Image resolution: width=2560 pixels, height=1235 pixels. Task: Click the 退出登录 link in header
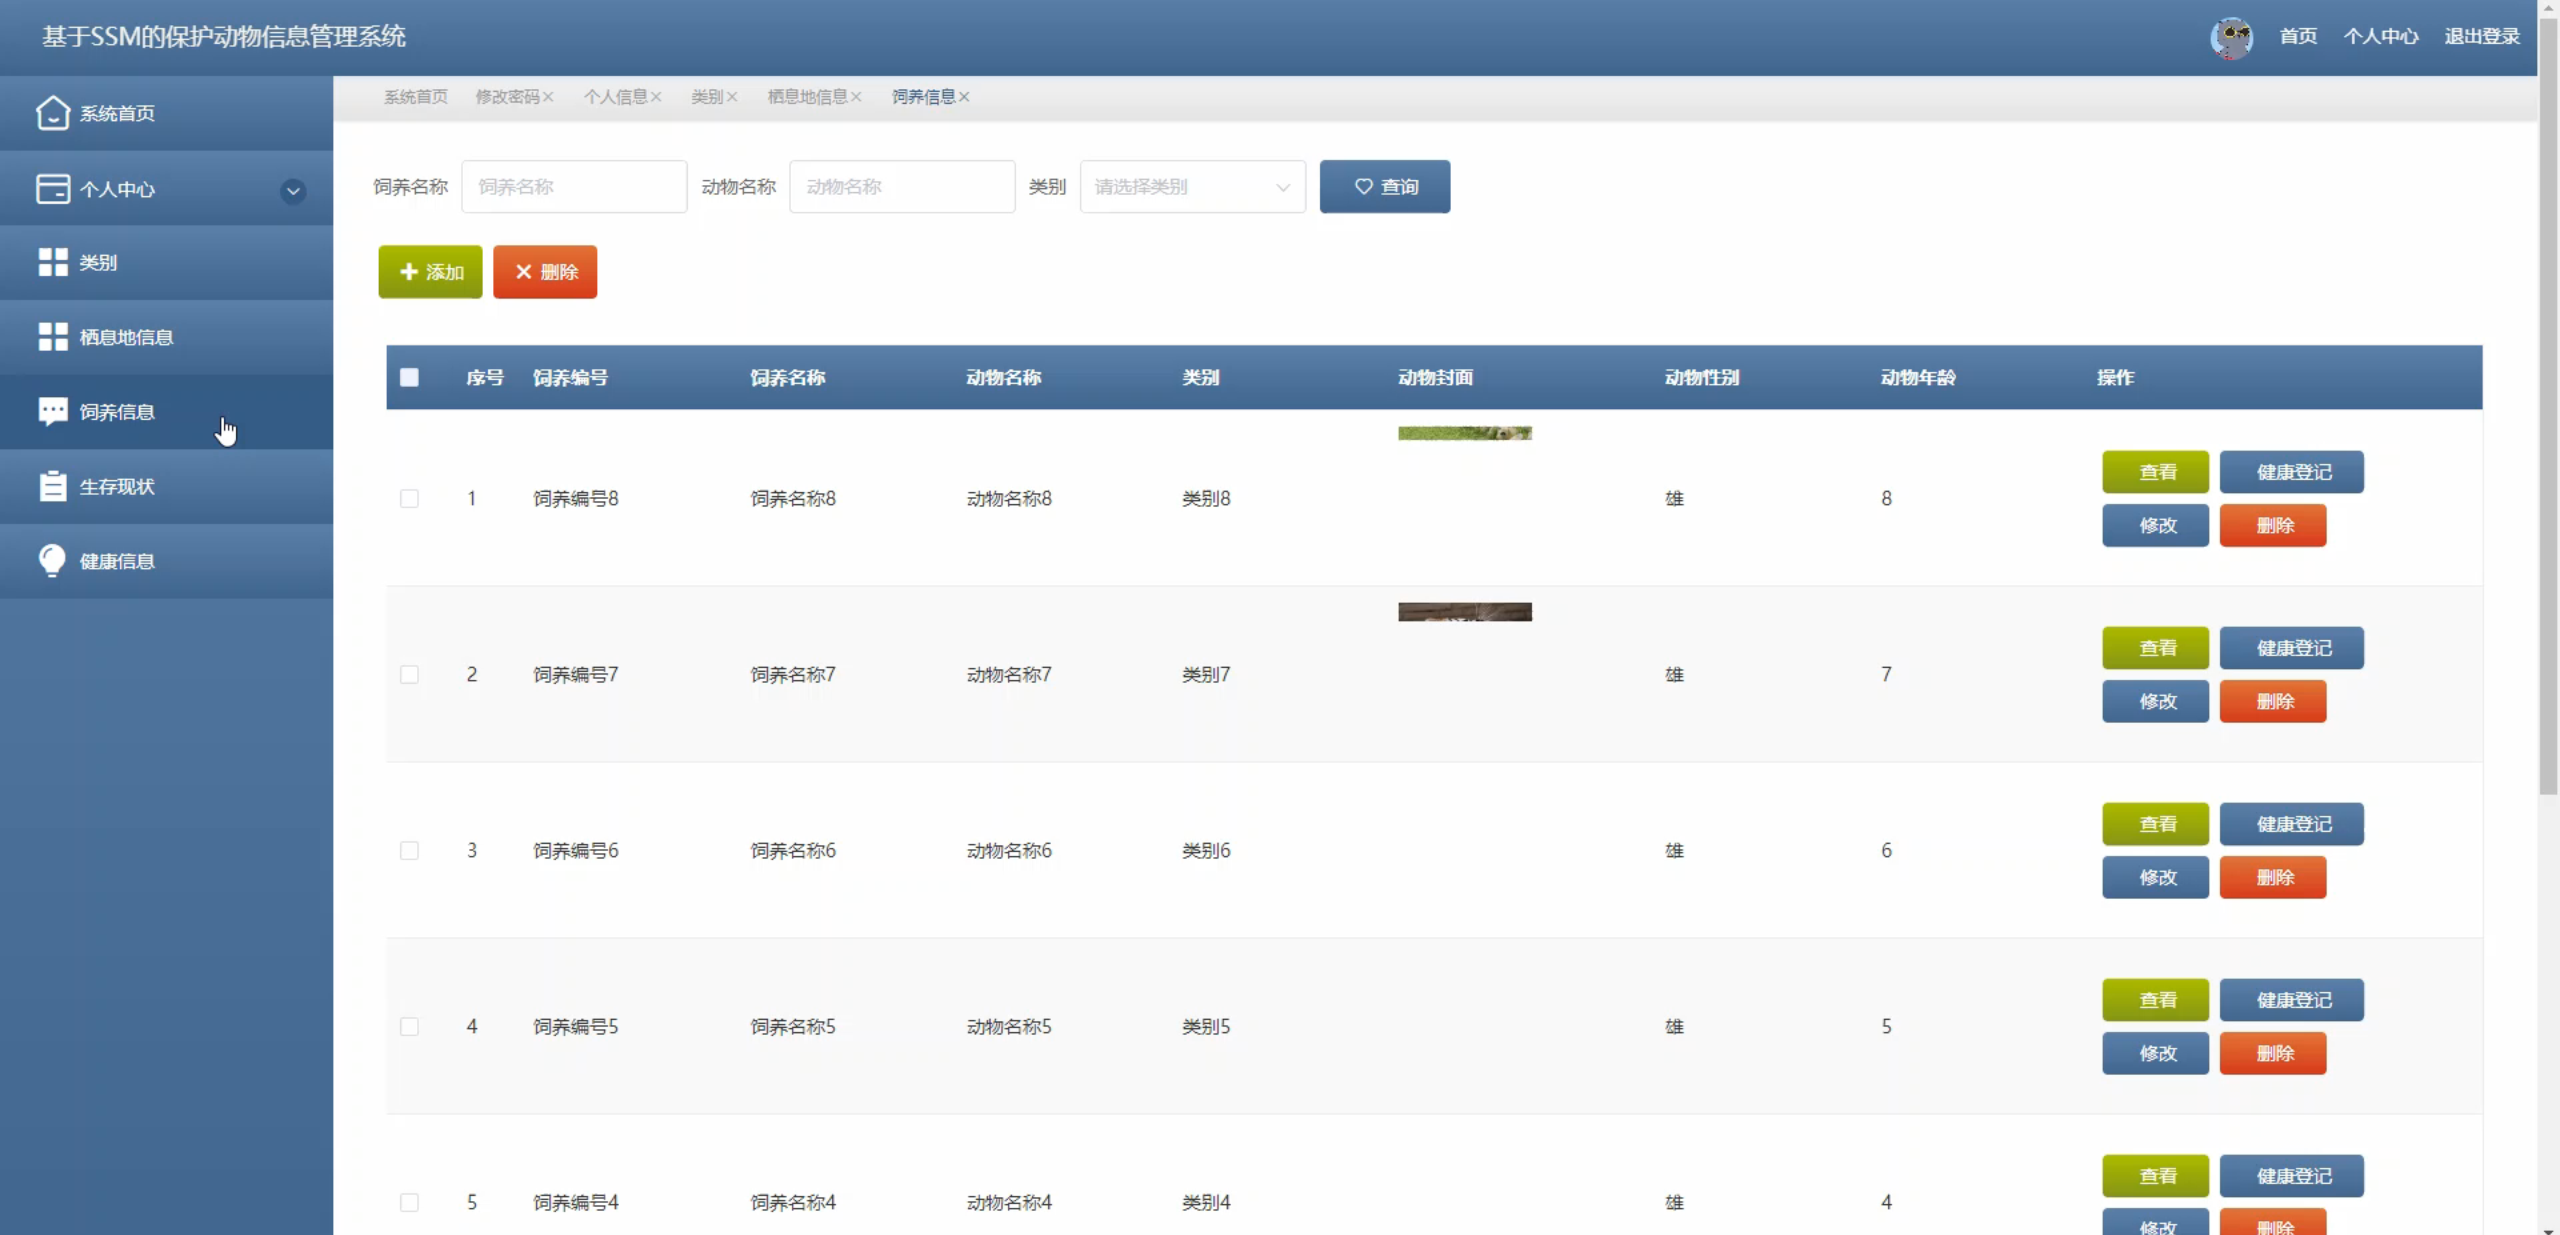coord(2481,37)
